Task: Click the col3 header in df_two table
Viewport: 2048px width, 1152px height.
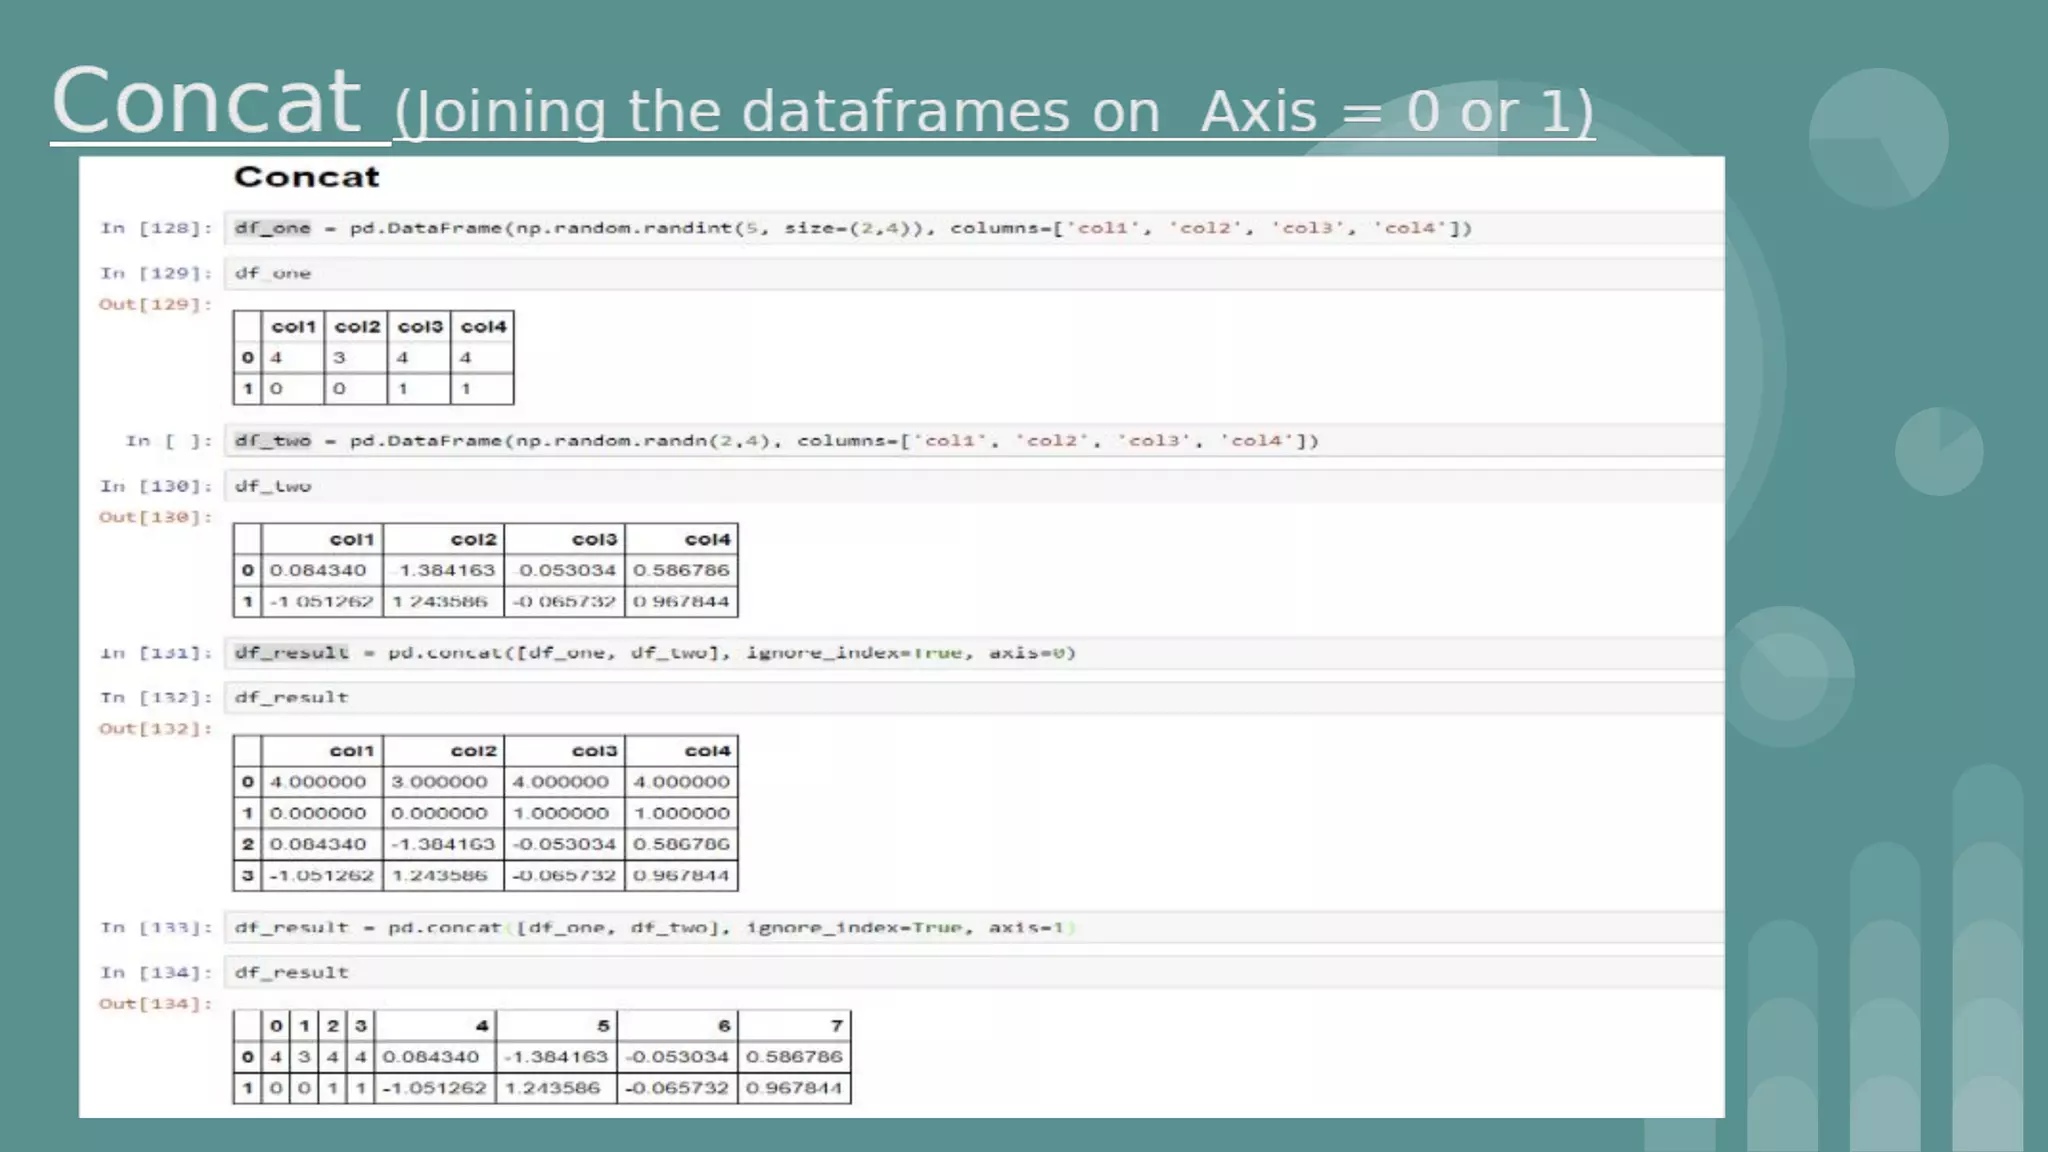Action: pos(594,539)
